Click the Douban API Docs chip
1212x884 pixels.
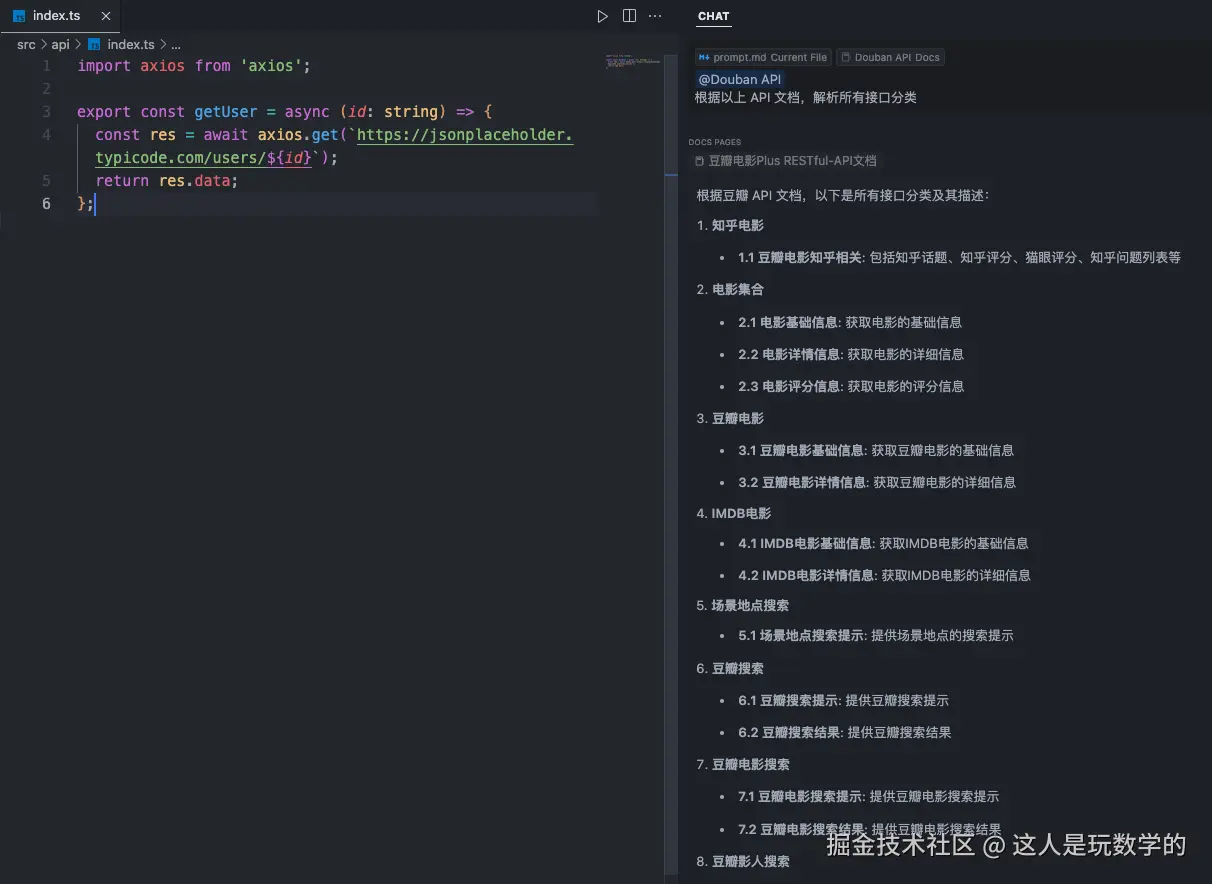pyautogui.click(x=890, y=57)
